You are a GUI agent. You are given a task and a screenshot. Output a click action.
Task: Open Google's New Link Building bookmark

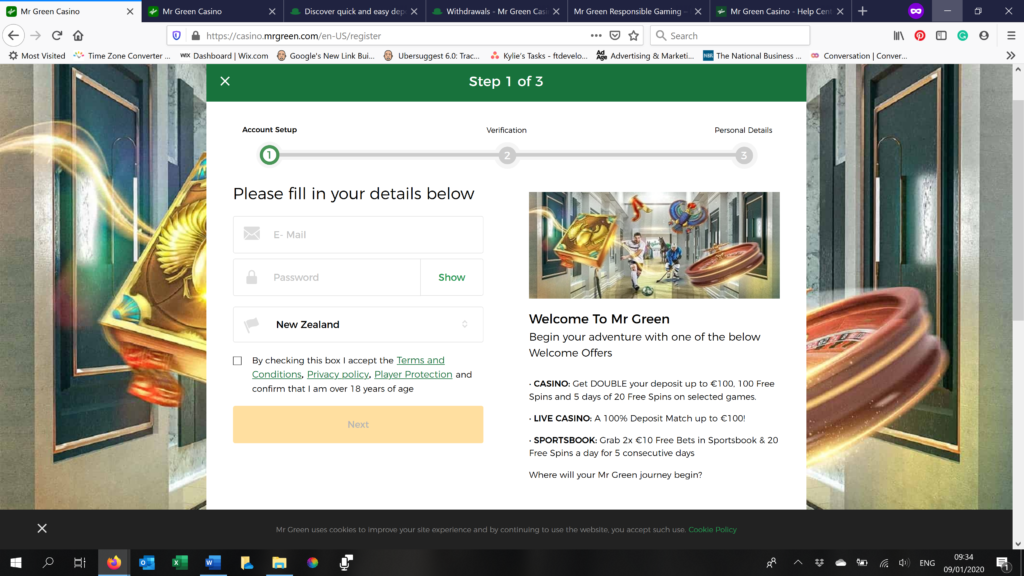coord(325,56)
